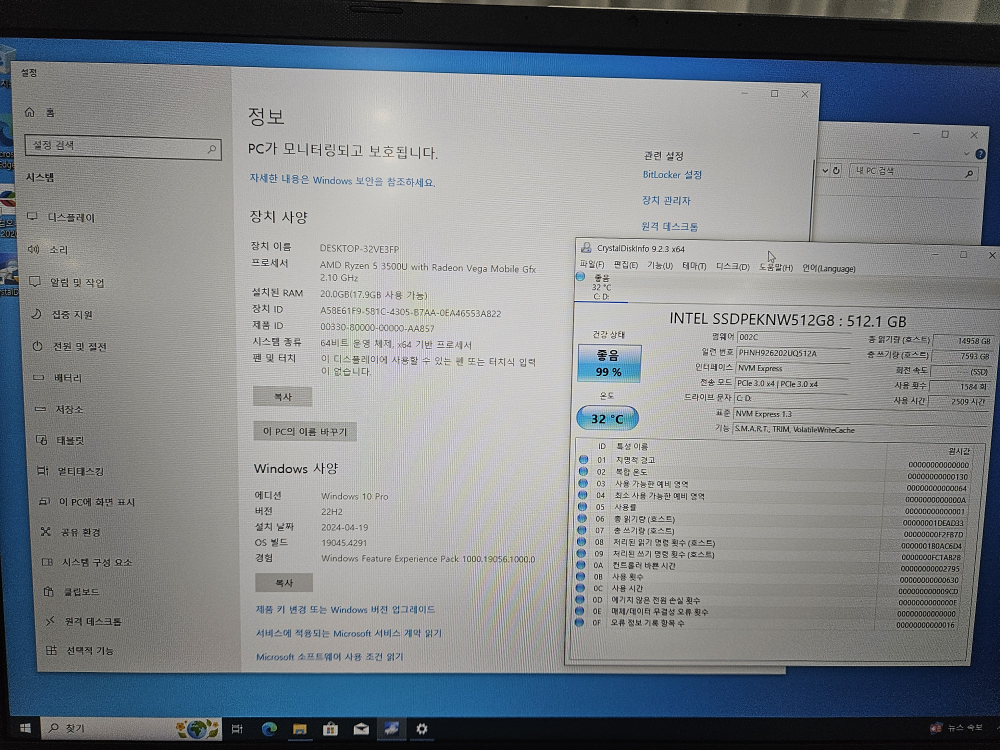Click the Windows Start button
Image resolution: width=1000 pixels, height=750 pixels.
point(26,728)
